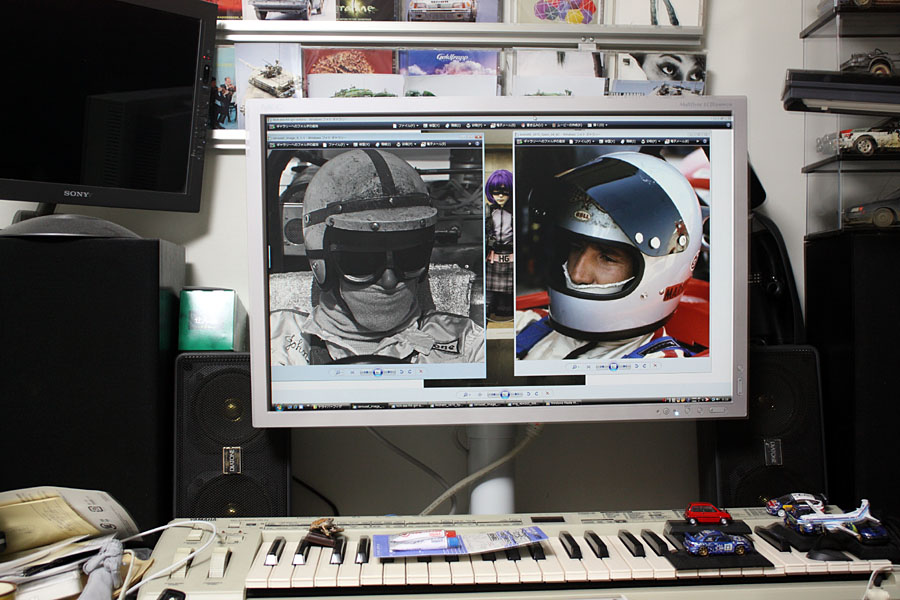Start slide show in the back window
The width and height of the screenshot is (900, 600).
505,395
